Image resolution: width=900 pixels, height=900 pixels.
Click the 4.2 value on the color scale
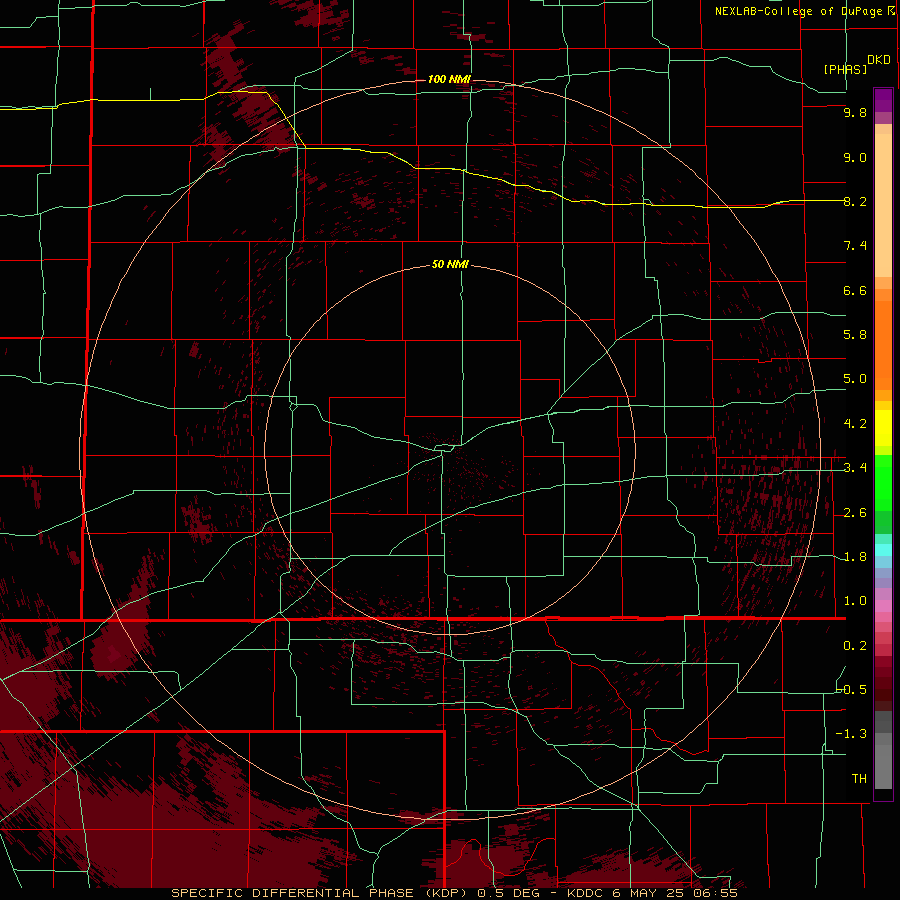tap(855, 424)
